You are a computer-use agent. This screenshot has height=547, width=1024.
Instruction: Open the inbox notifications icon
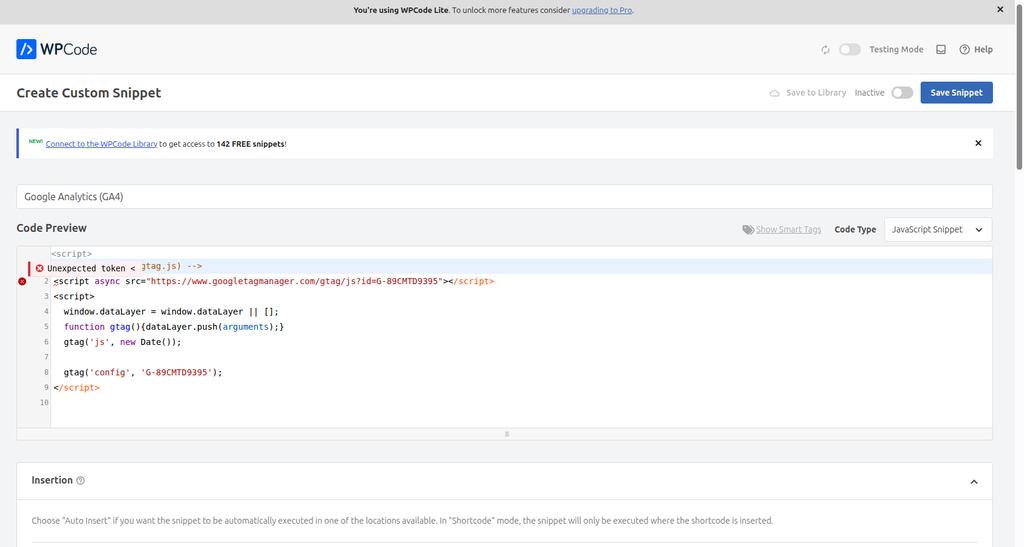tap(941, 50)
